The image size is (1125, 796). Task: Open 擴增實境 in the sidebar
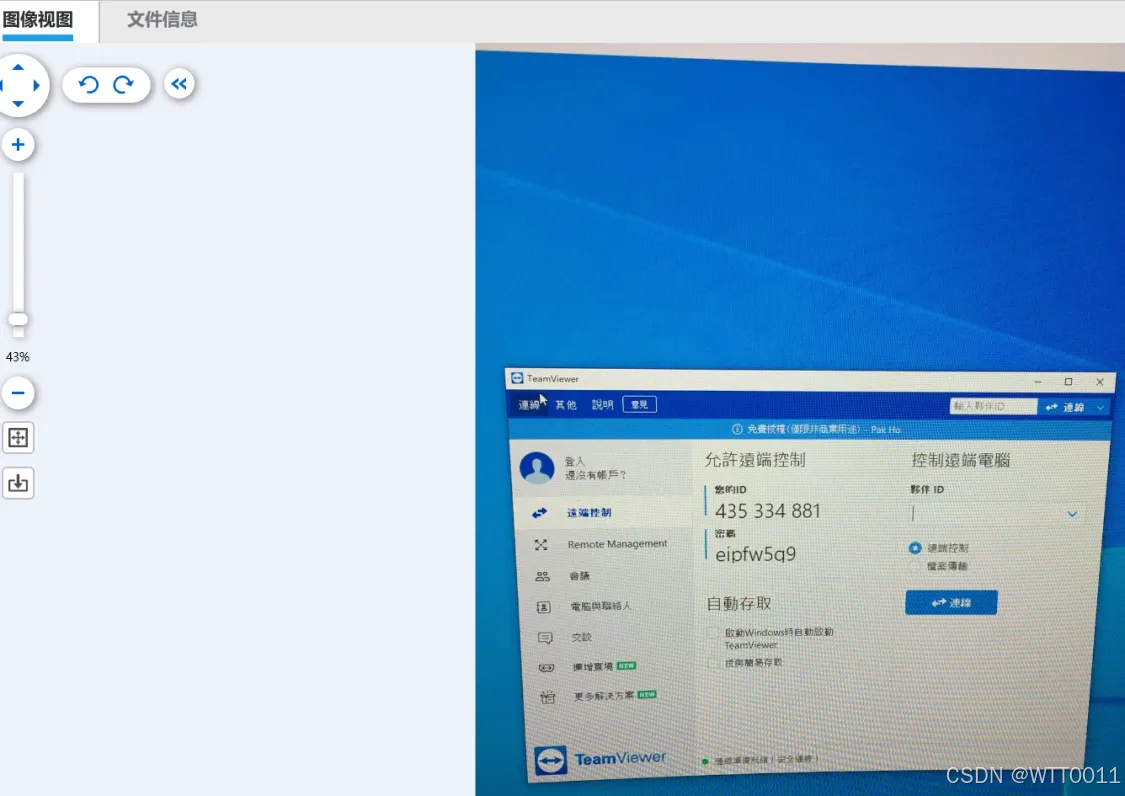pyautogui.click(x=593, y=667)
